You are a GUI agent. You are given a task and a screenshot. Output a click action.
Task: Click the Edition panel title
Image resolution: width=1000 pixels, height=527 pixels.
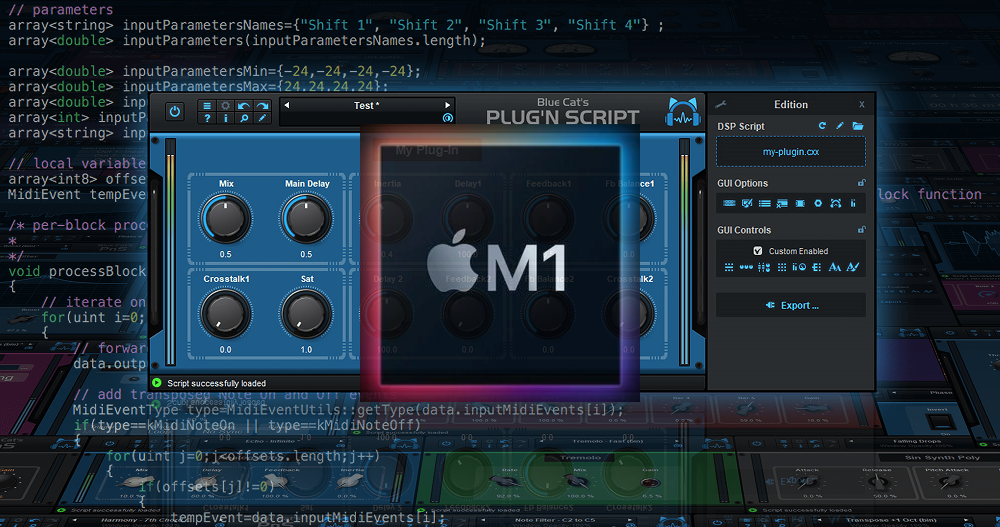coord(791,105)
